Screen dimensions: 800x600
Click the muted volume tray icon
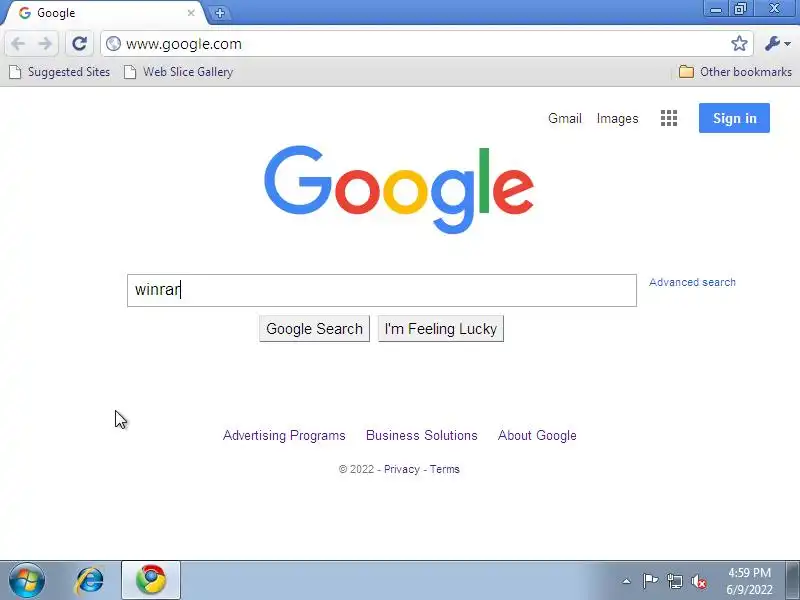coord(699,582)
